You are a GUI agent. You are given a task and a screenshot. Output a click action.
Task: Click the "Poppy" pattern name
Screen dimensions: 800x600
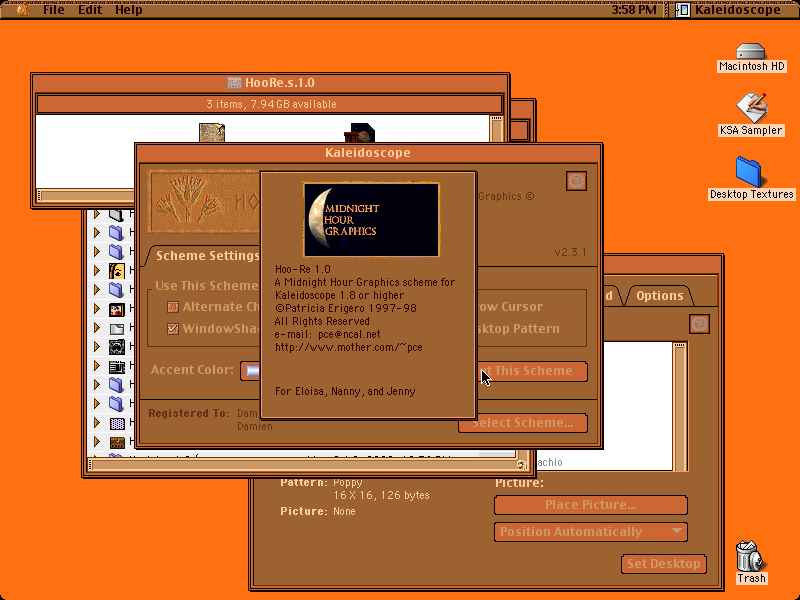tap(347, 483)
